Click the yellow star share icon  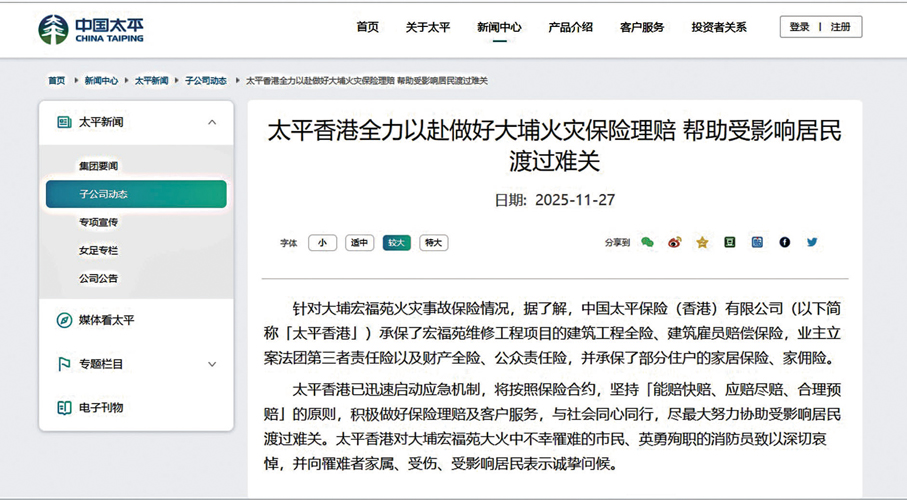pos(702,242)
